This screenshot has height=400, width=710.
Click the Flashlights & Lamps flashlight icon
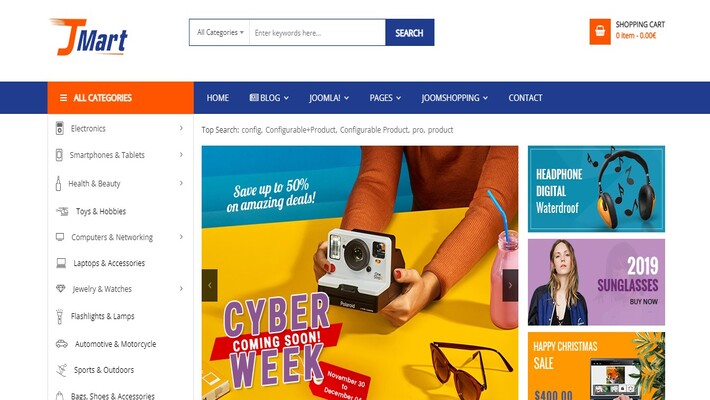pos(59,316)
